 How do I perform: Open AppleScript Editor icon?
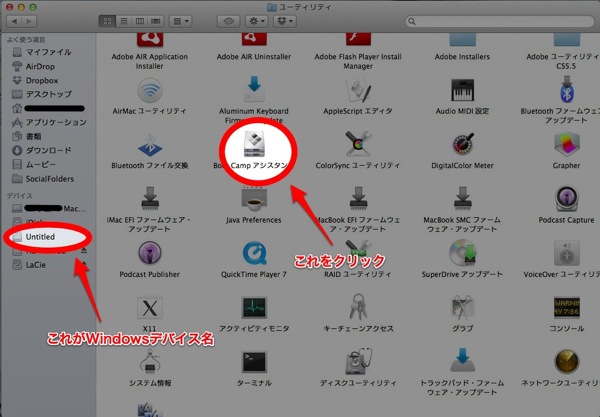[x=358, y=90]
